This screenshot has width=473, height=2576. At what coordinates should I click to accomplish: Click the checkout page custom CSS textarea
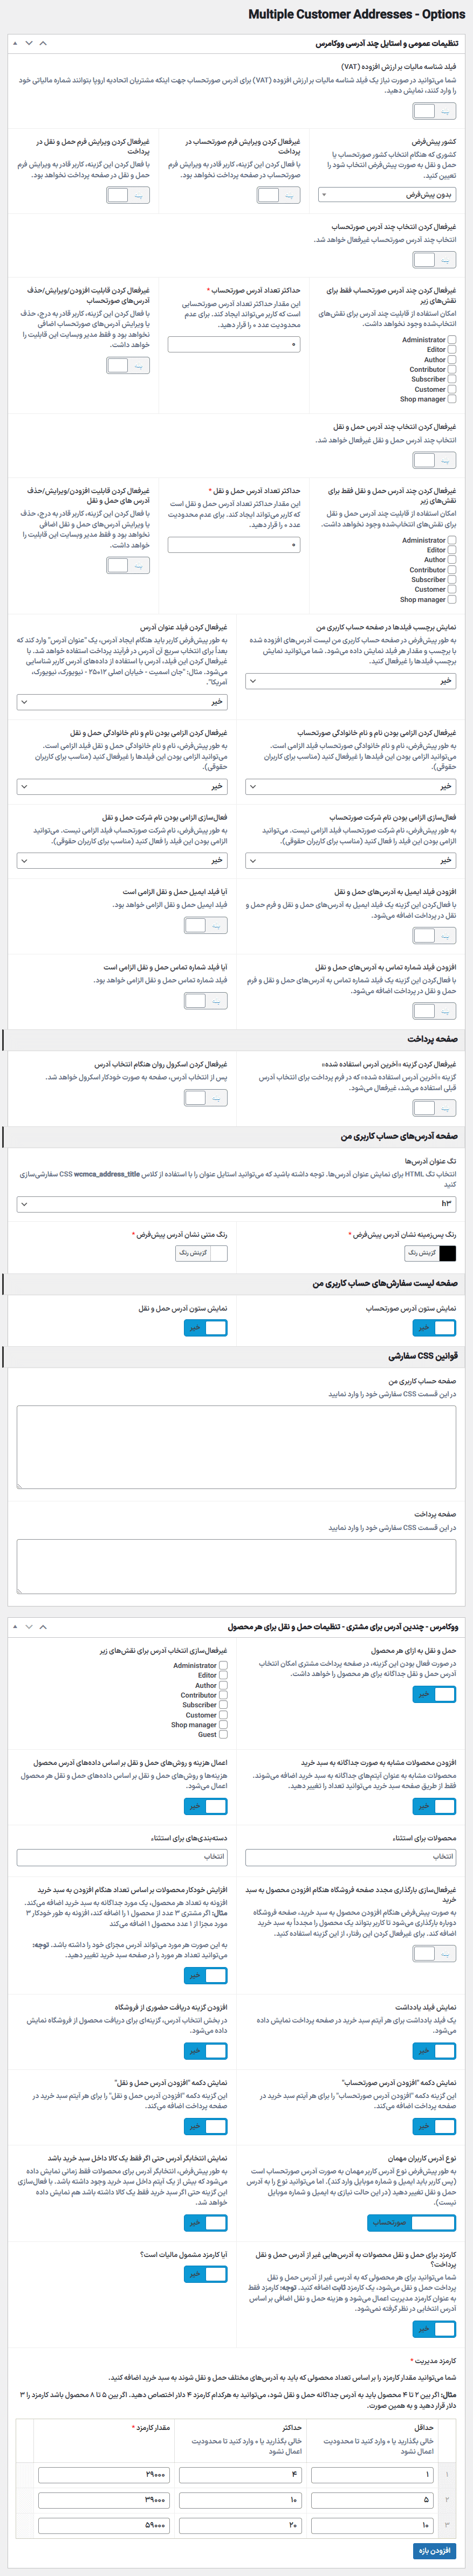(x=236, y=1566)
